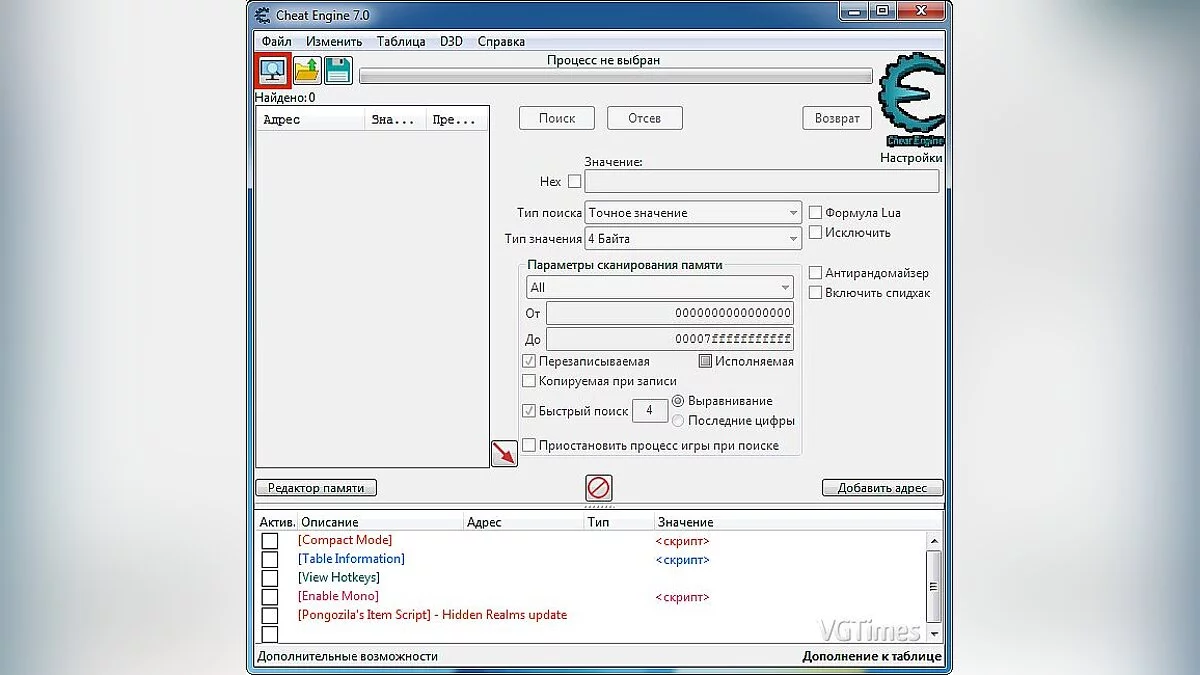Click the Cheat Engine logo
This screenshot has width=1200, height=675.
tap(910, 100)
